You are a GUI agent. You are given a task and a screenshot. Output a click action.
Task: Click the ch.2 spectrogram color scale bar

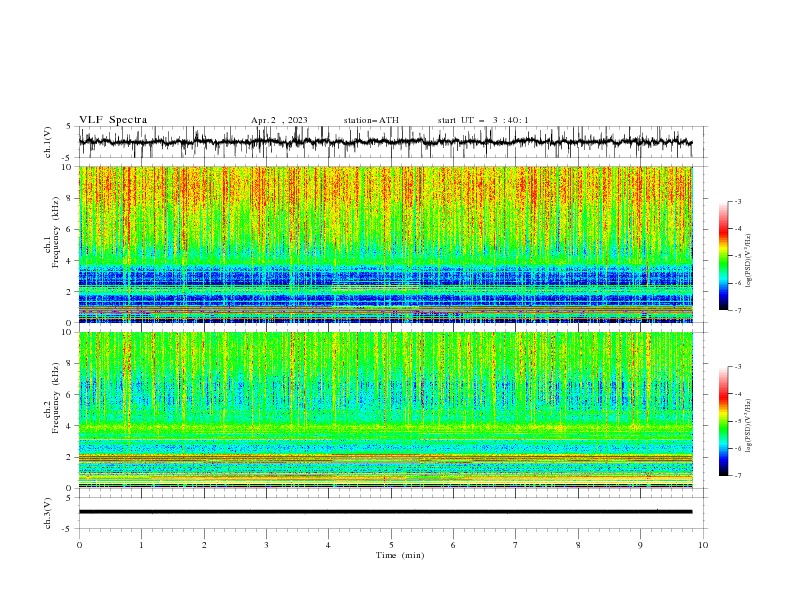point(723,421)
